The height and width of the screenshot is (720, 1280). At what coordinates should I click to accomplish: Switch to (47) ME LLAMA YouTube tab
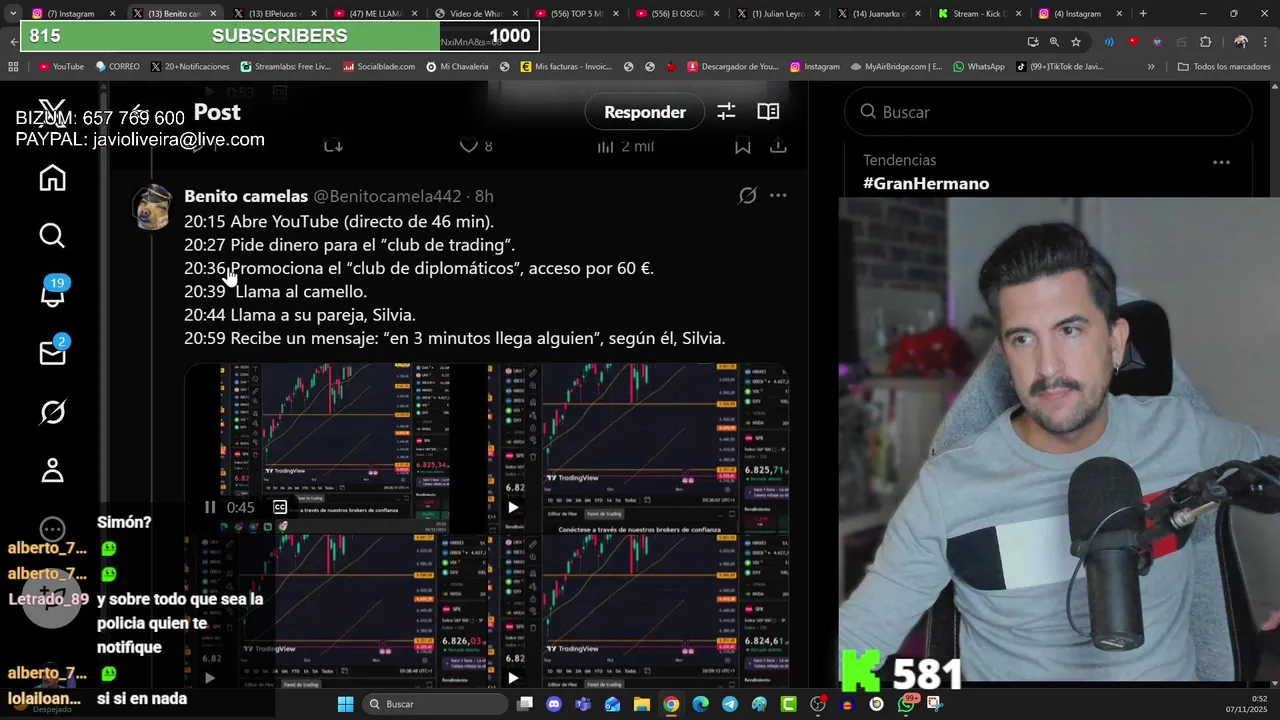[x=374, y=14]
